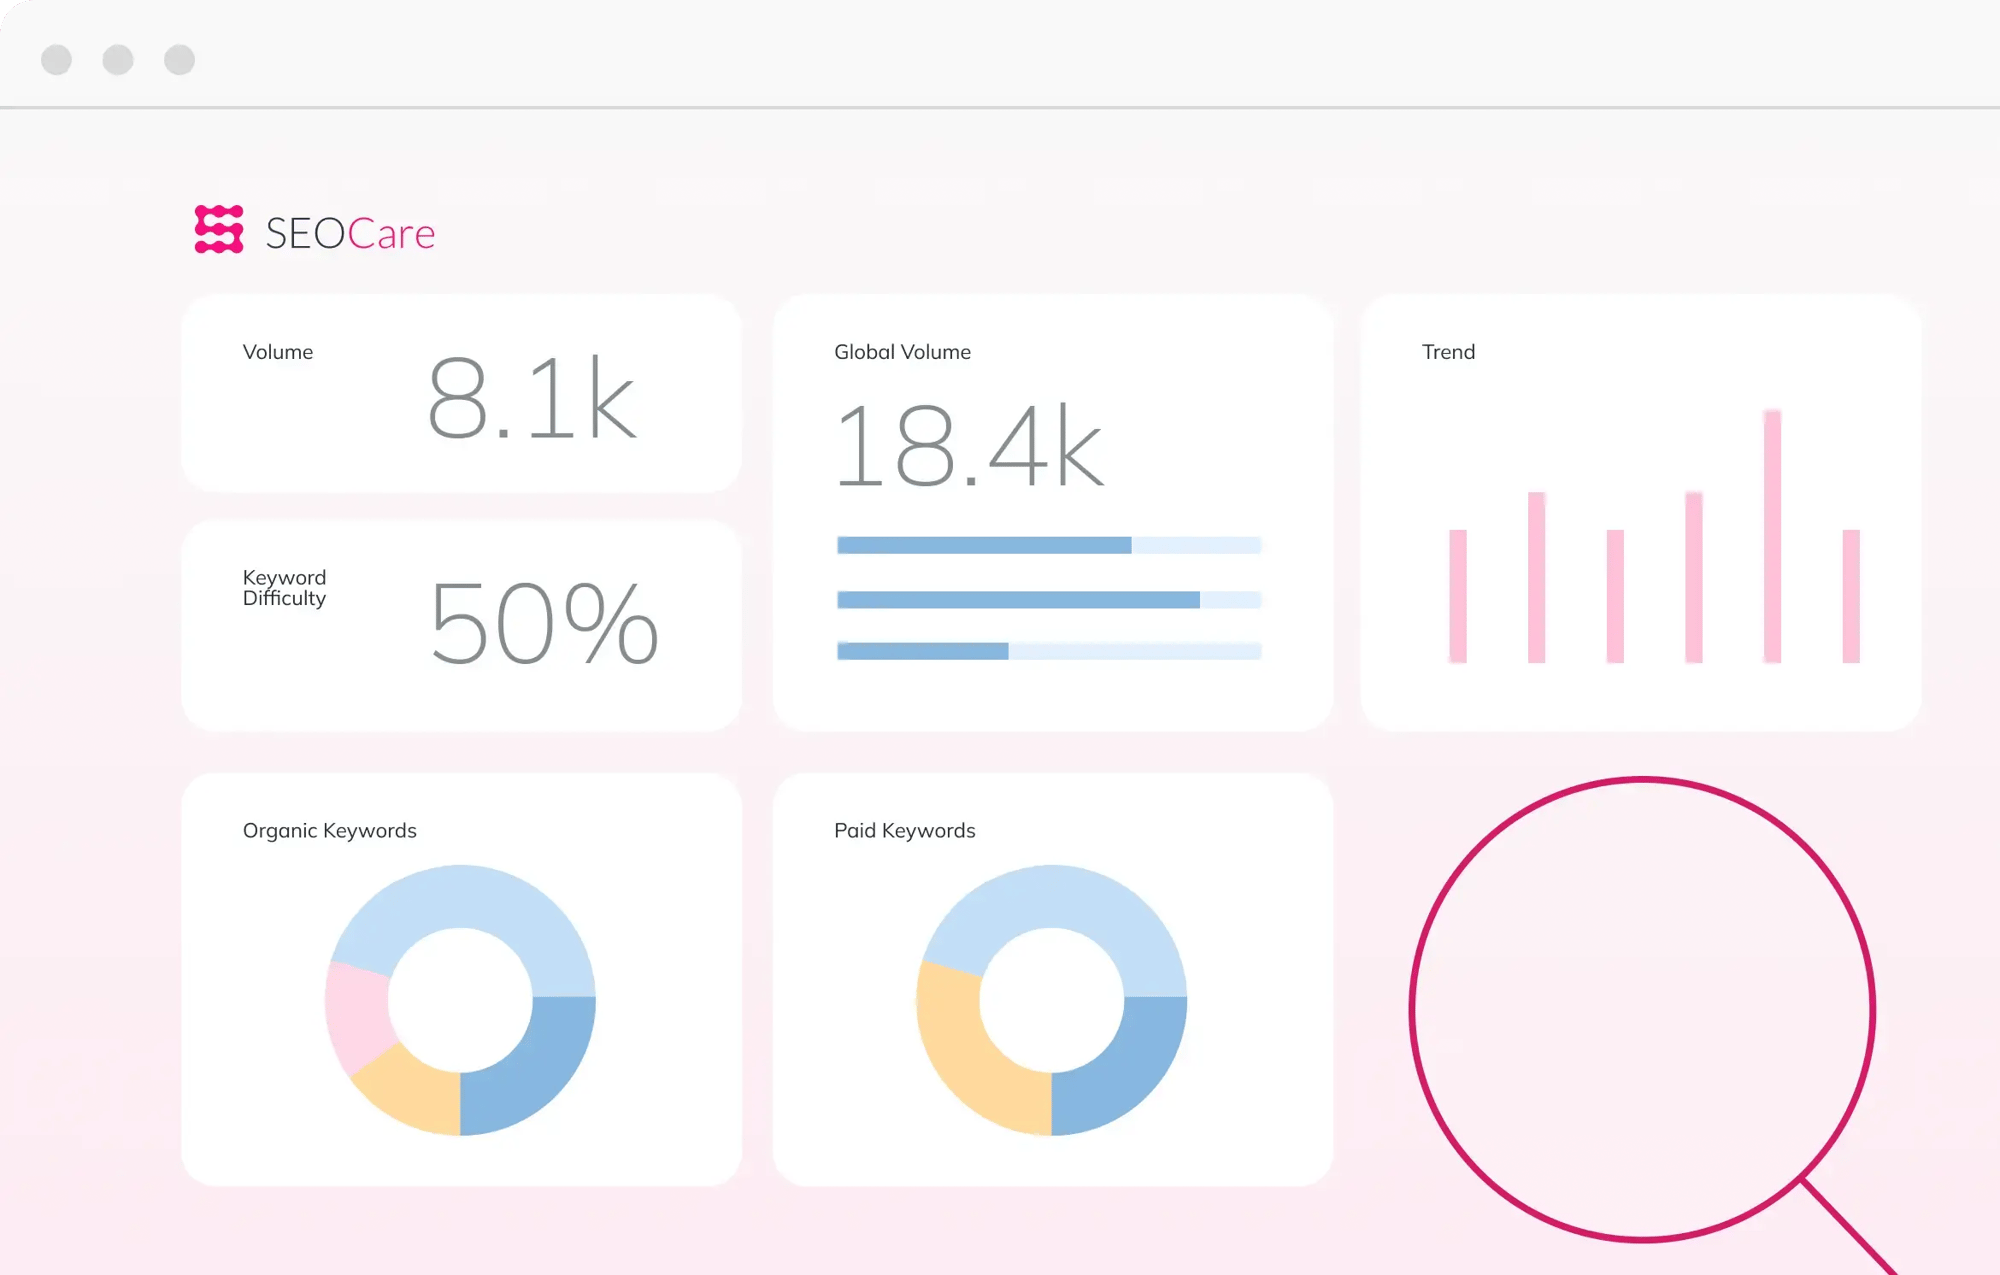2000x1275 pixels.
Task: Click the magnifying glass search icon
Action: (x=1642, y=1010)
